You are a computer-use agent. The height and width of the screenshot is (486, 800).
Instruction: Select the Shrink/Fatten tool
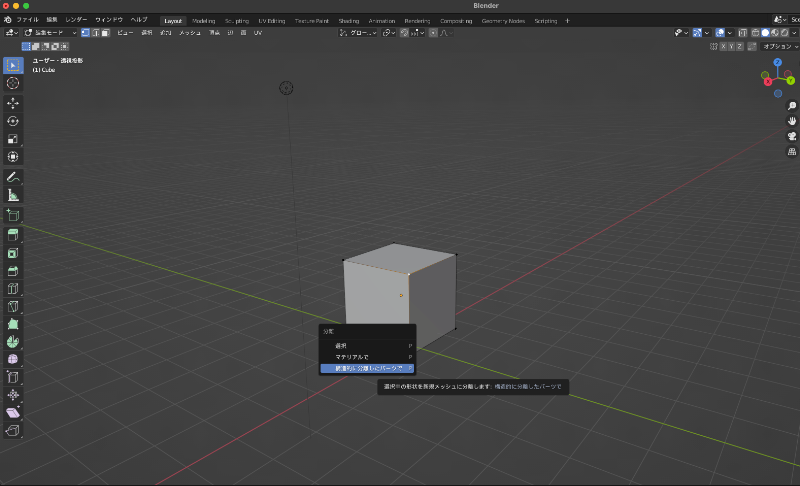click(x=13, y=395)
